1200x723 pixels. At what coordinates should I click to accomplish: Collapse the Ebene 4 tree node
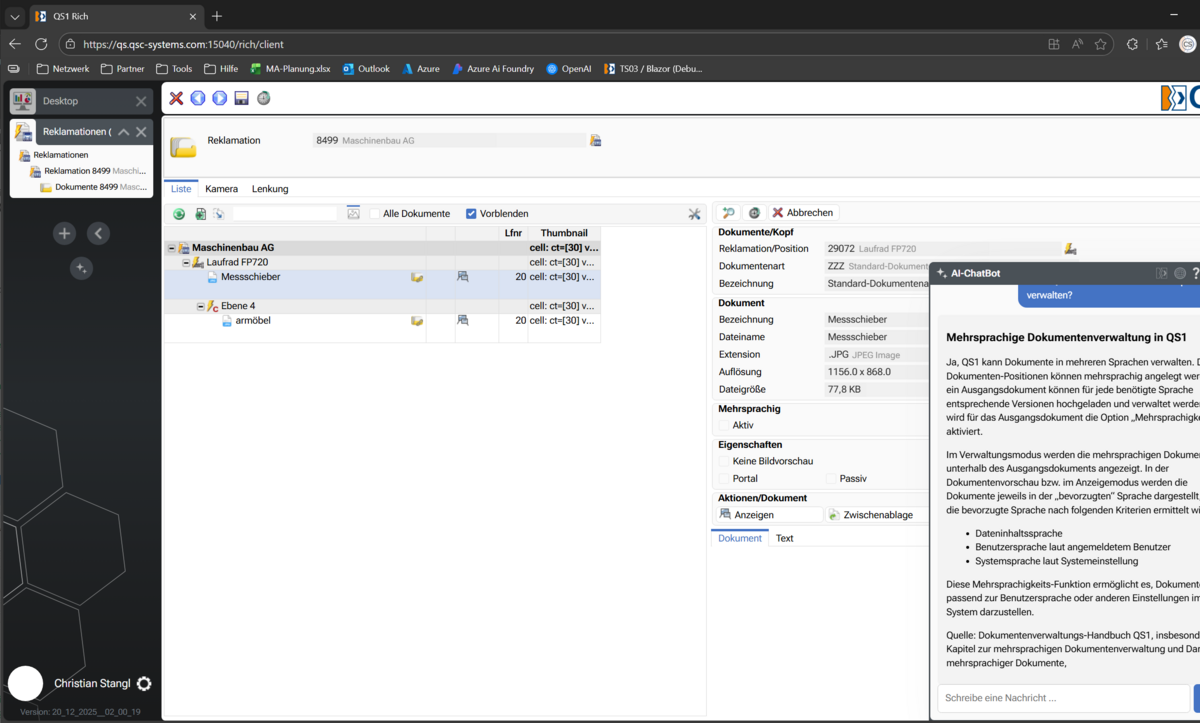tap(200, 306)
